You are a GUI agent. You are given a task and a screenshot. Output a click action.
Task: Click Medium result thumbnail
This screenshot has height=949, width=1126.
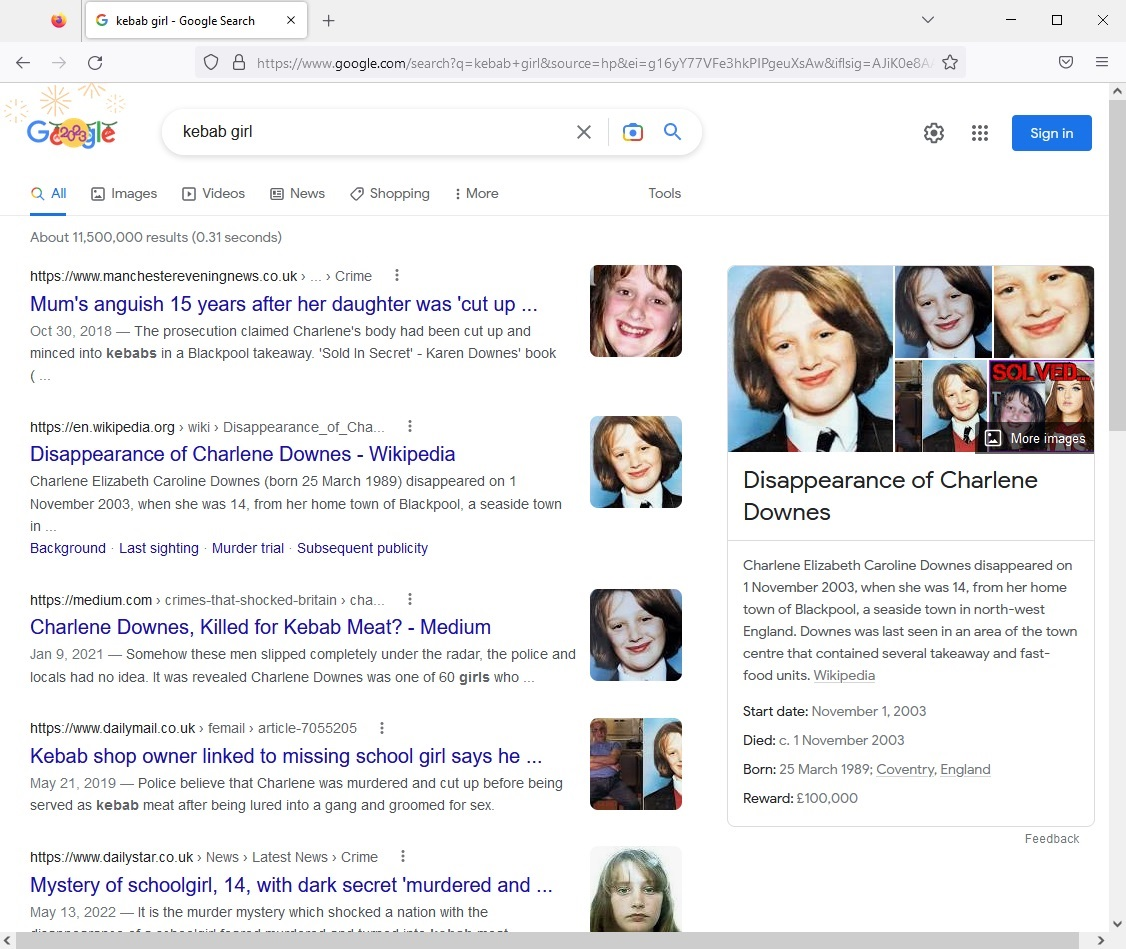pyautogui.click(x=636, y=635)
